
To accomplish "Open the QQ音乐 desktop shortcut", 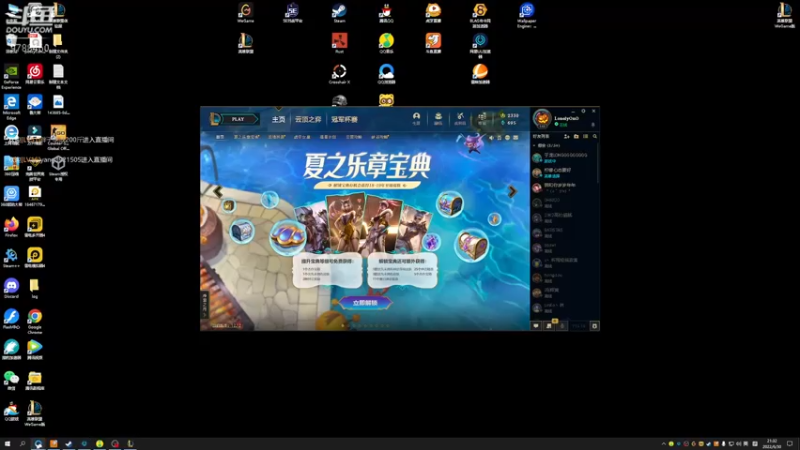I will tap(386, 43).
